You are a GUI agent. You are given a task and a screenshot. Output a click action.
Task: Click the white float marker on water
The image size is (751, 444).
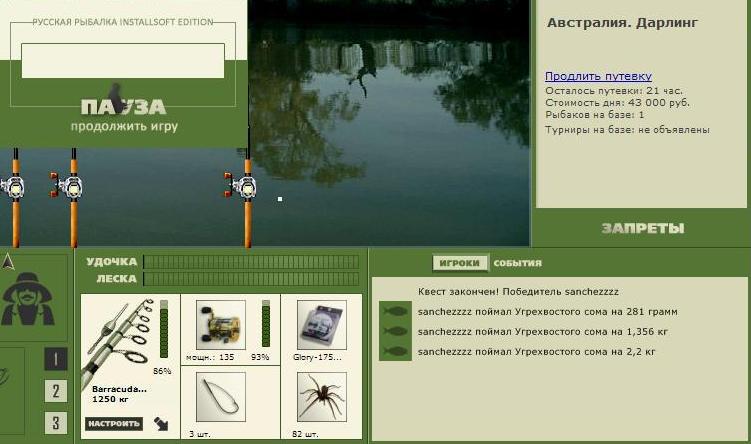(280, 199)
